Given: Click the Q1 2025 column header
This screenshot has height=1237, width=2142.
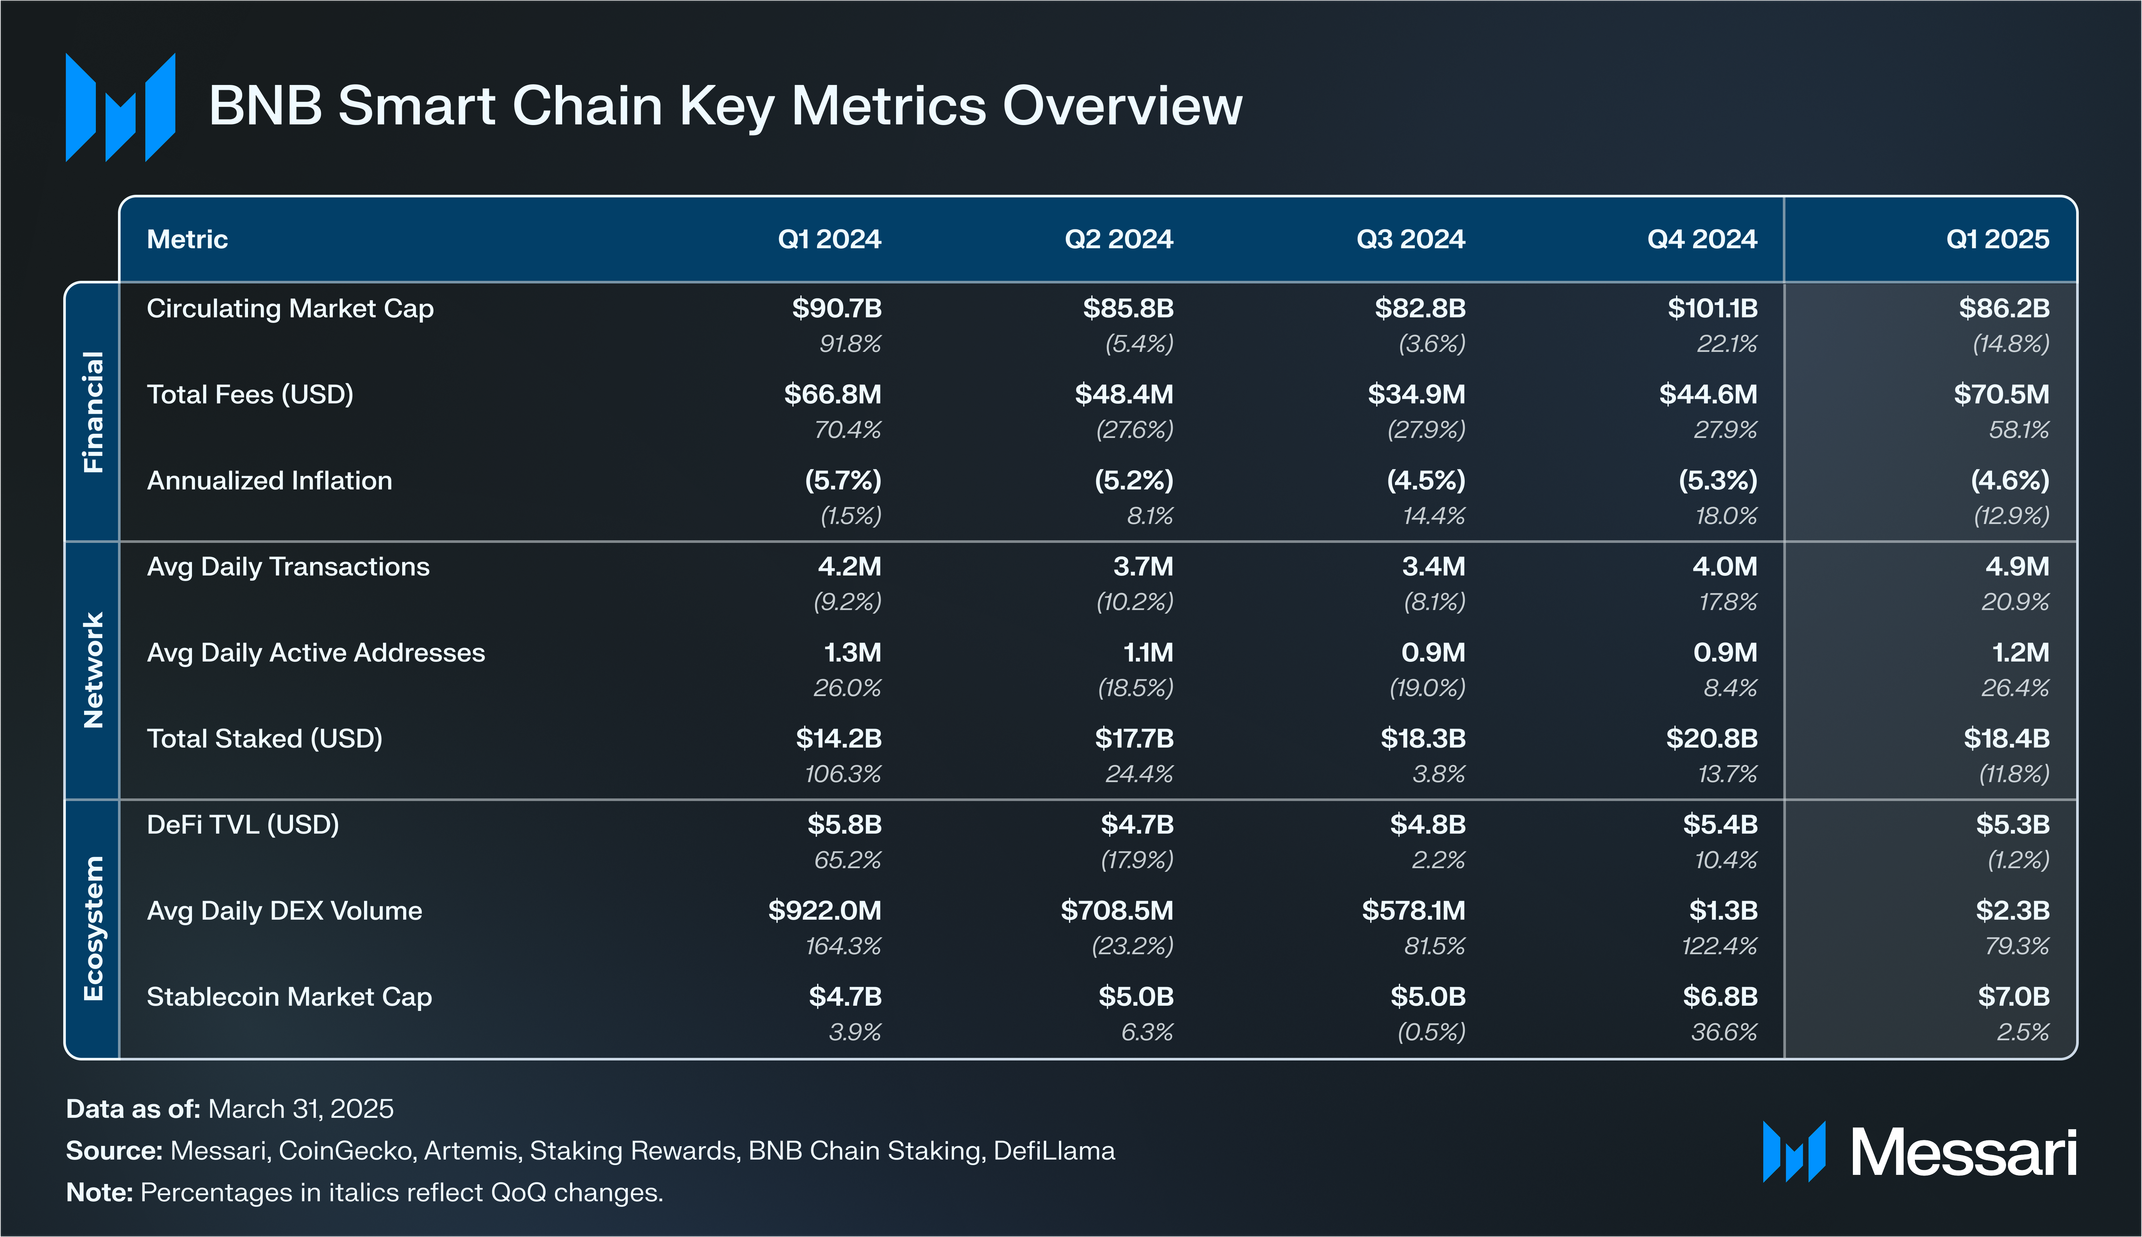Looking at the screenshot, I should pos(1997,239).
